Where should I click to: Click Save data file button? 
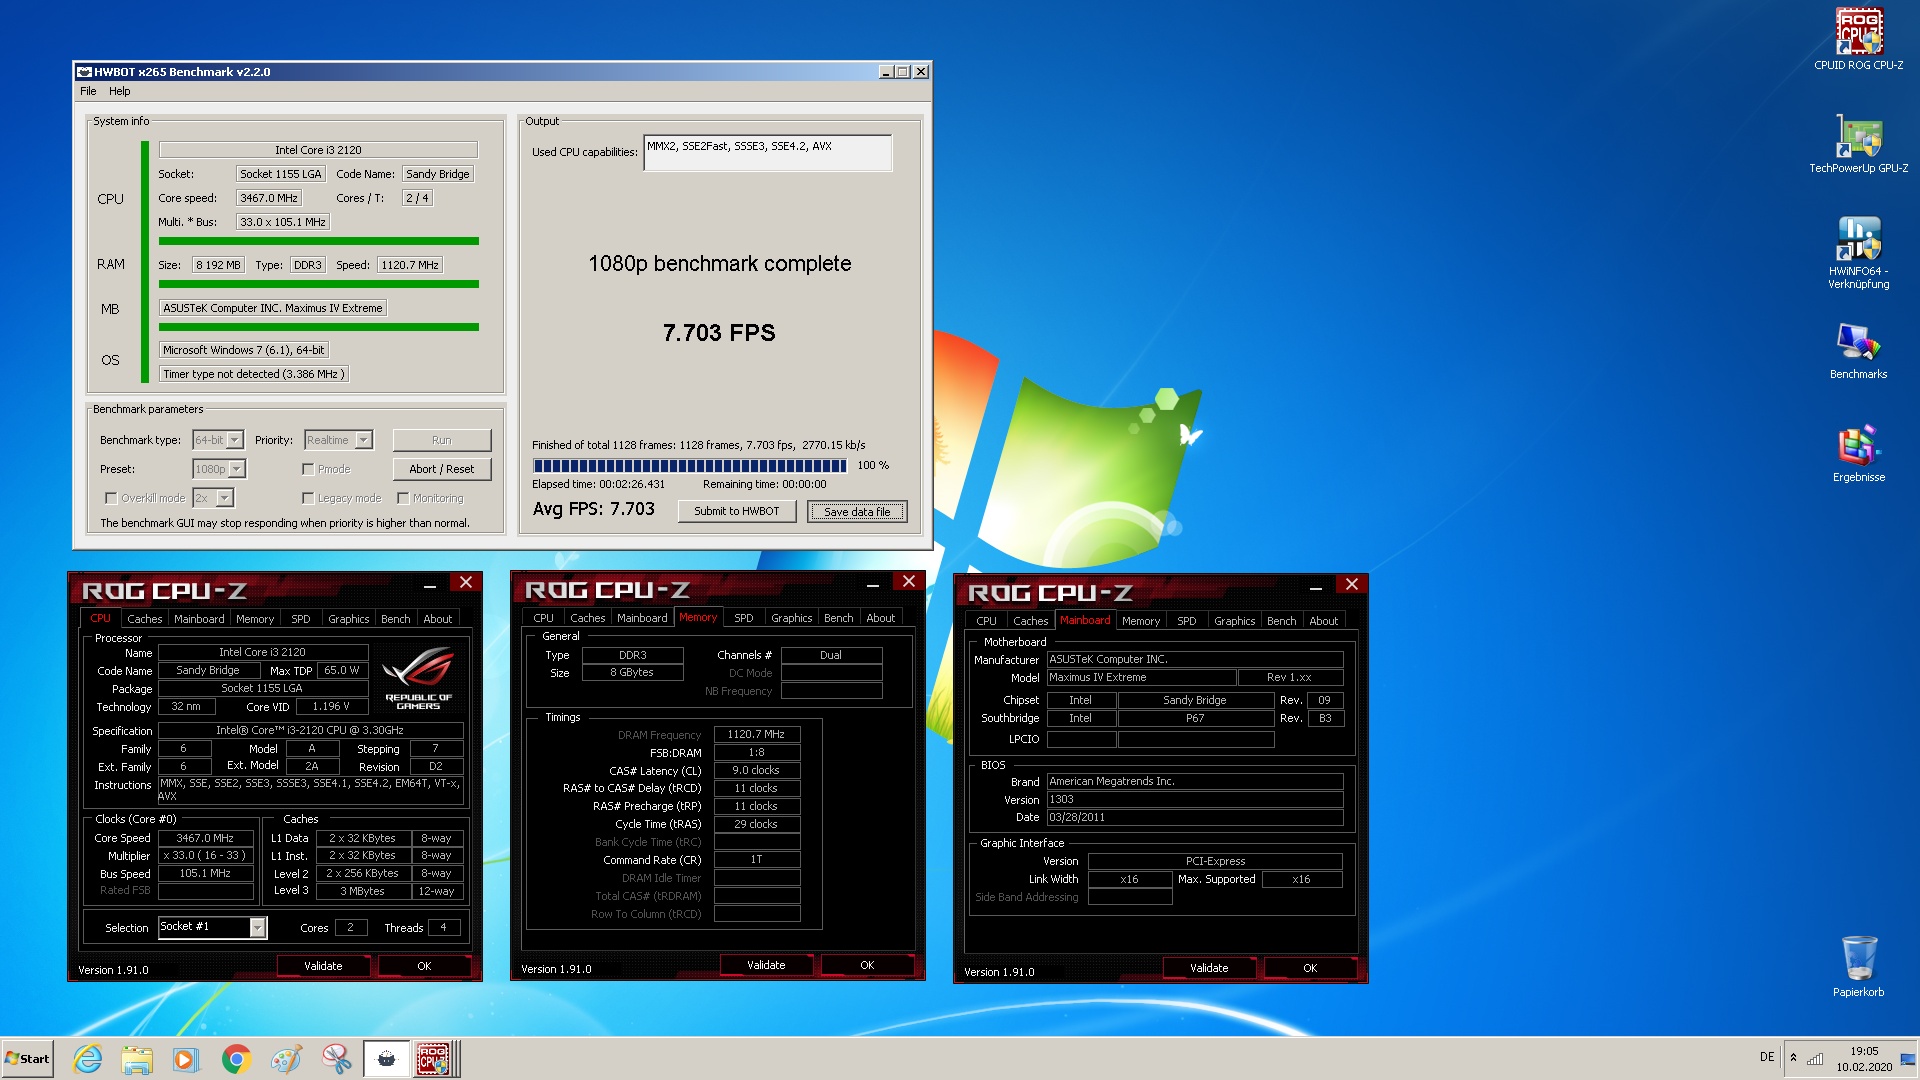pyautogui.click(x=857, y=511)
